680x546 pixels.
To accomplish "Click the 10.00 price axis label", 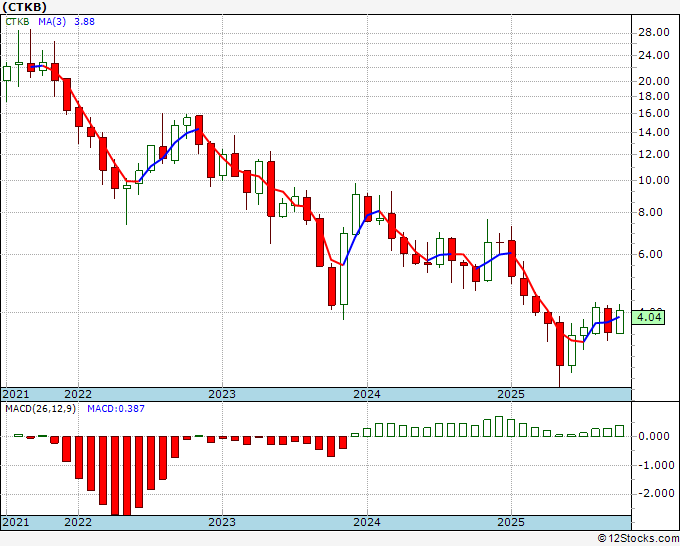I will click(x=654, y=180).
